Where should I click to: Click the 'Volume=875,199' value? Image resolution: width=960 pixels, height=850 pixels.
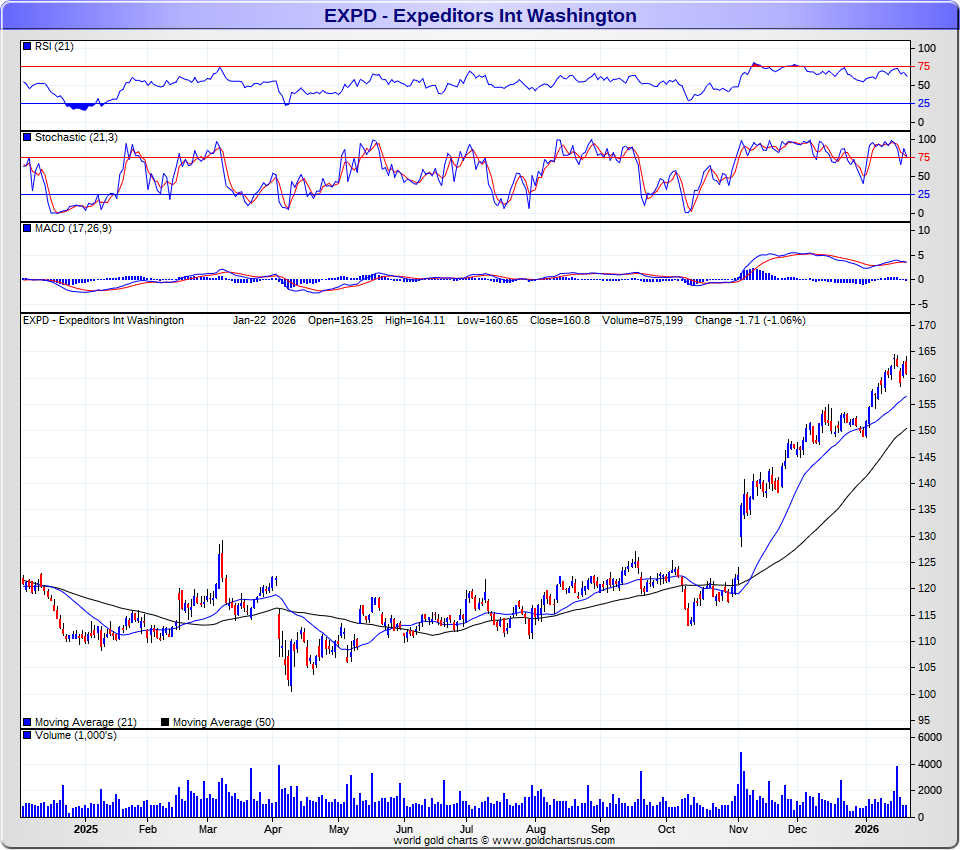tap(642, 320)
